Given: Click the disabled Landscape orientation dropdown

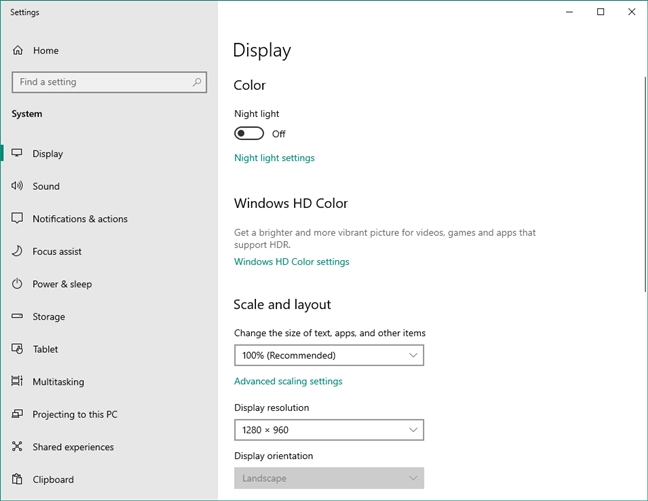Looking at the screenshot, I should tap(329, 478).
